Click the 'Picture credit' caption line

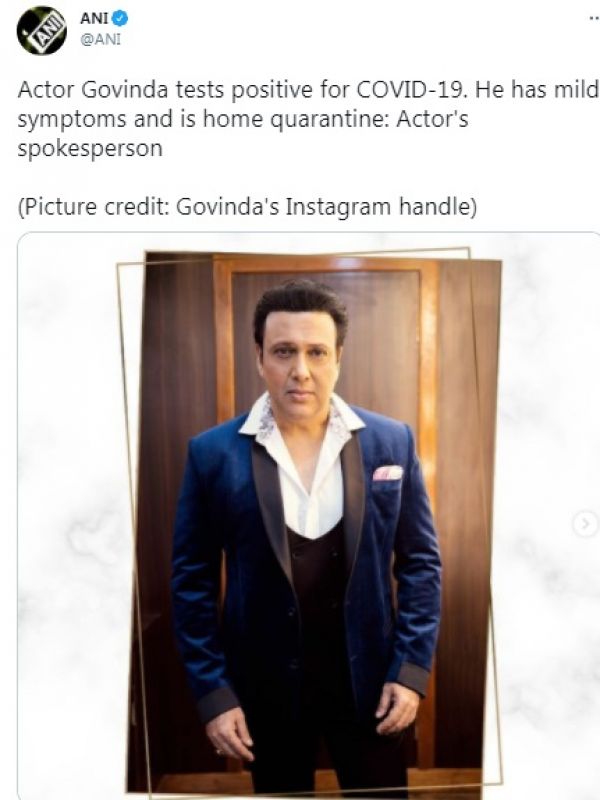[x=247, y=207]
